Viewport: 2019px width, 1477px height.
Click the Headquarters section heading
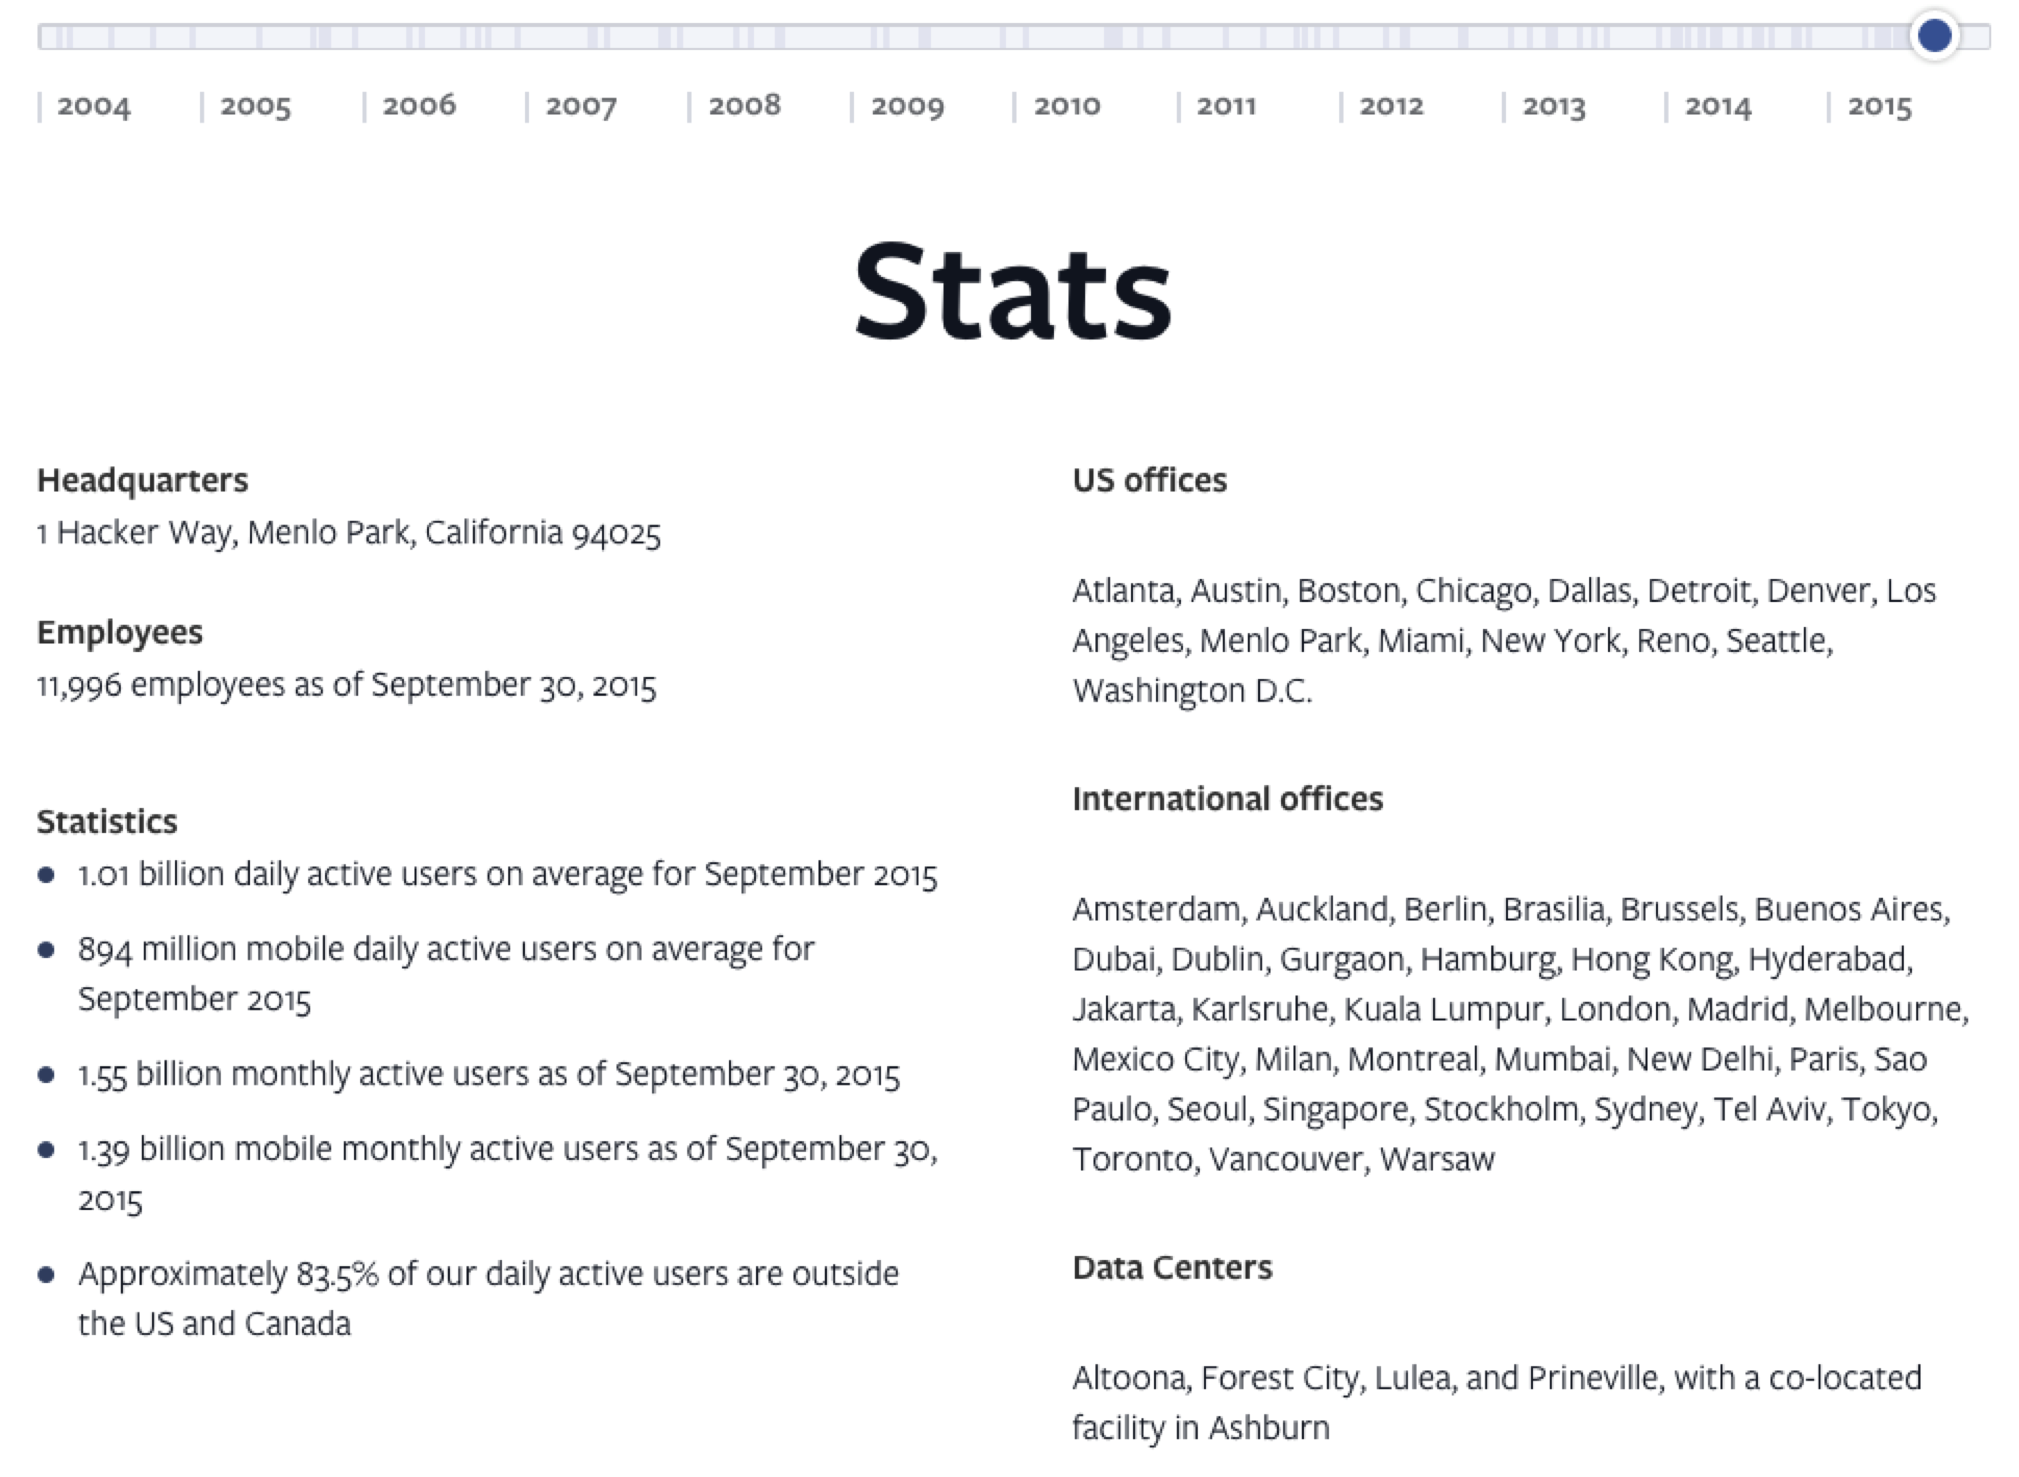(x=143, y=480)
